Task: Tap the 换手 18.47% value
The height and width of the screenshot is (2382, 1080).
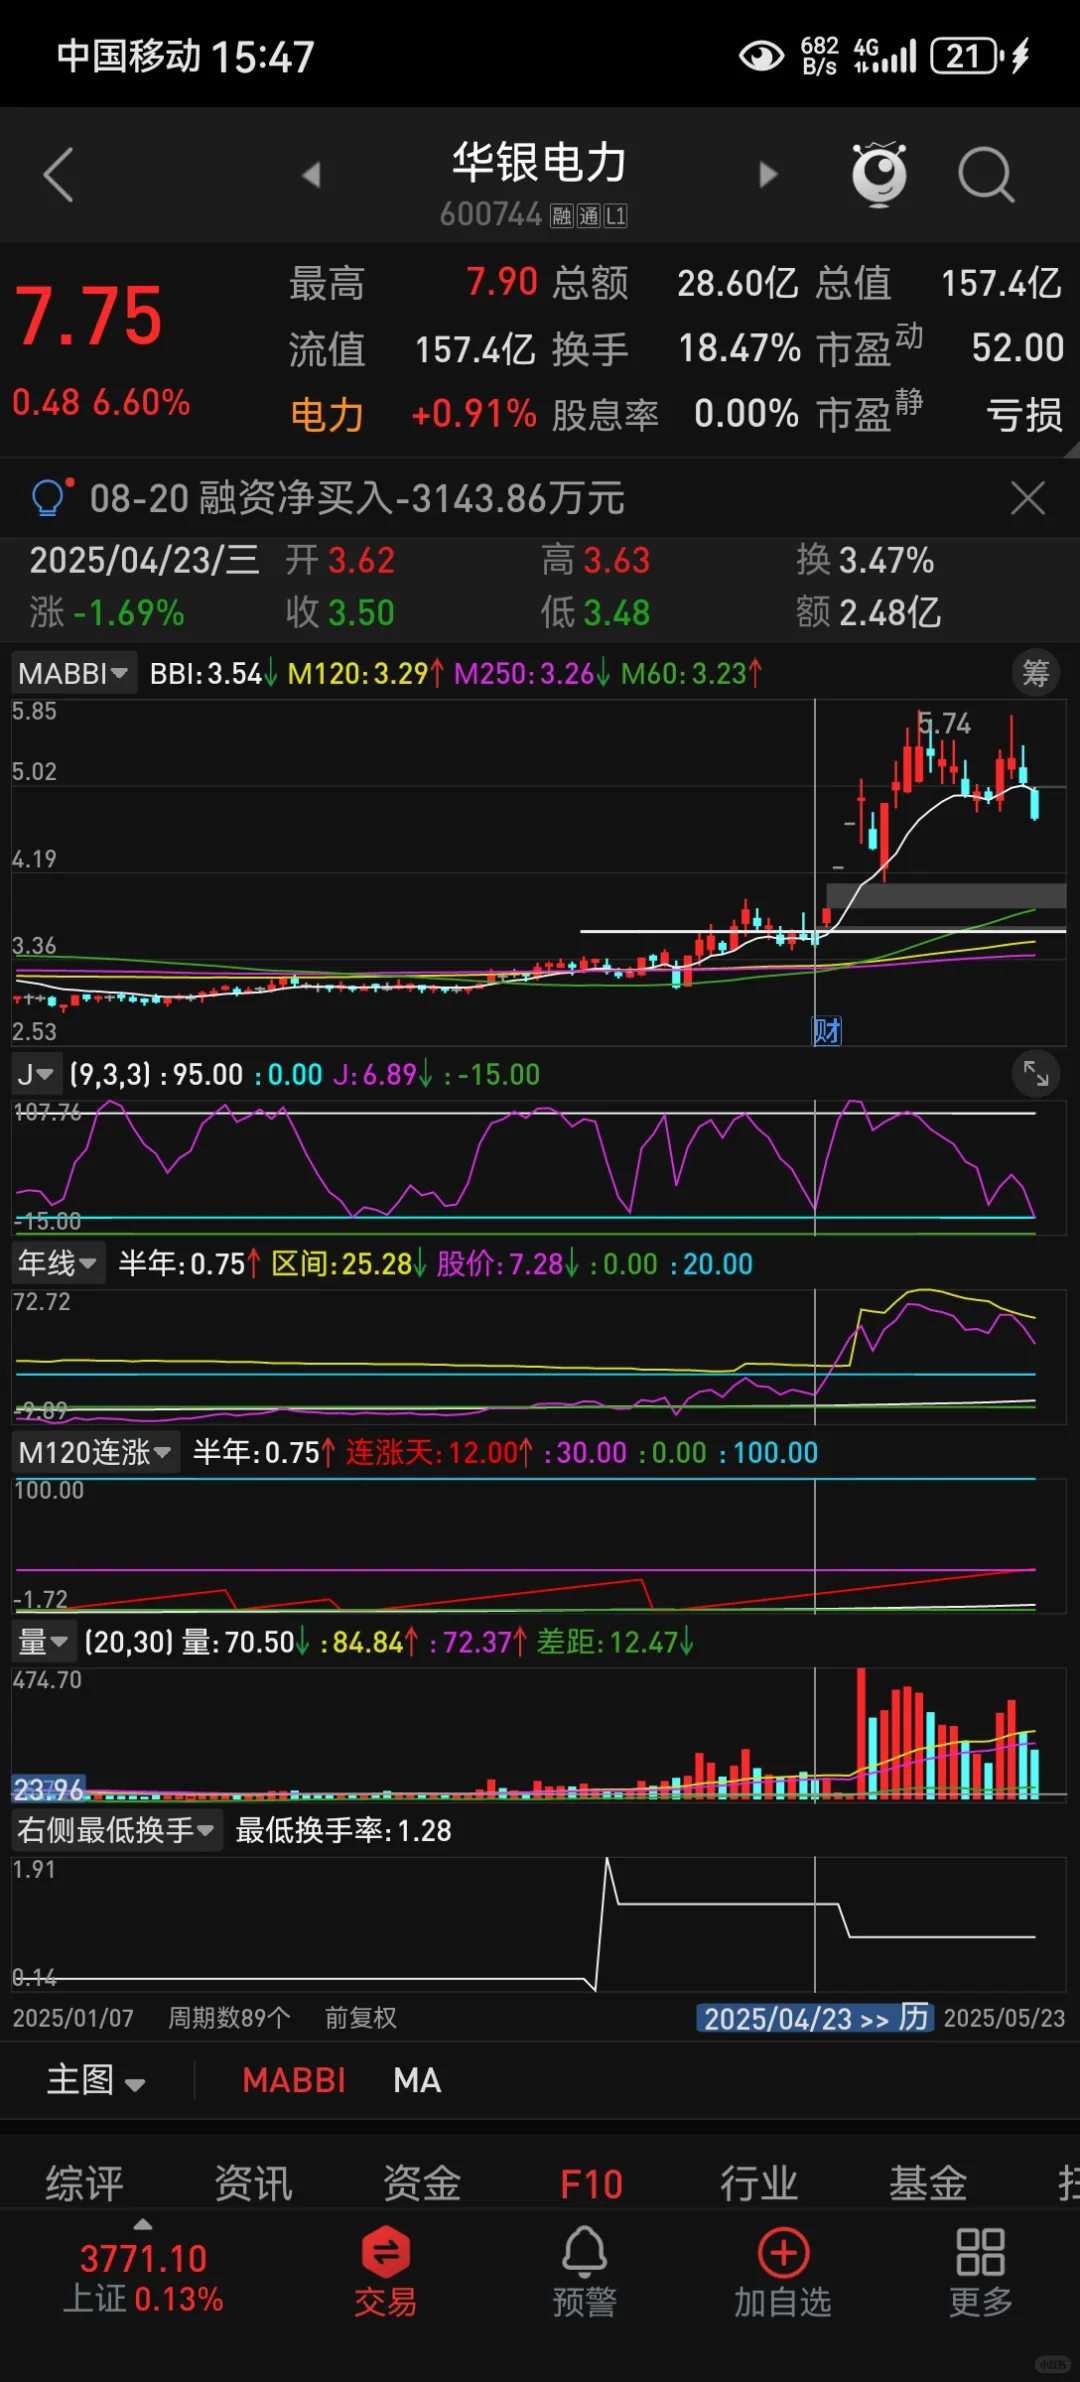Action: point(739,348)
